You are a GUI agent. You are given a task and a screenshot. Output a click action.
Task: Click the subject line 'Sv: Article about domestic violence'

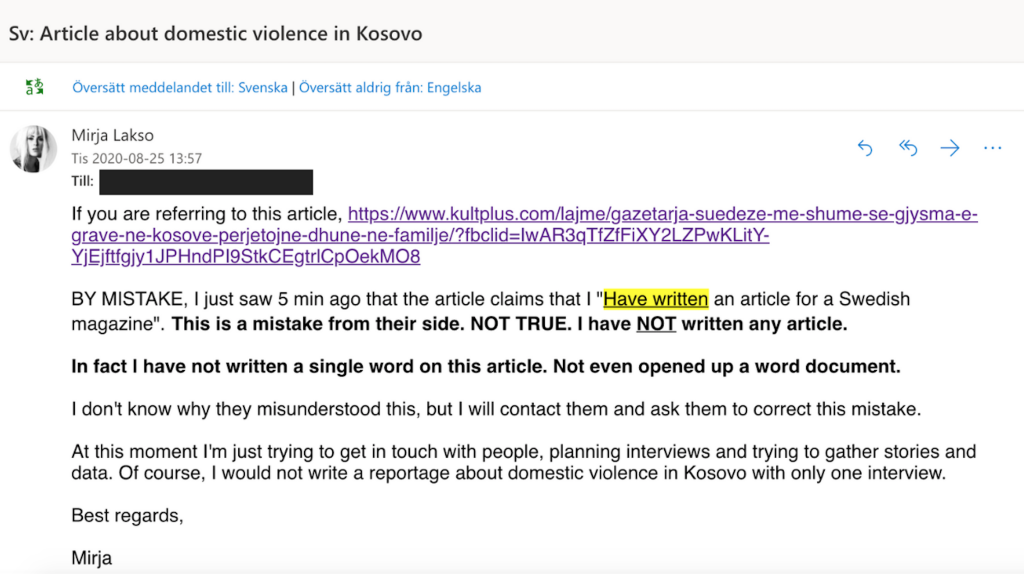coord(216,33)
